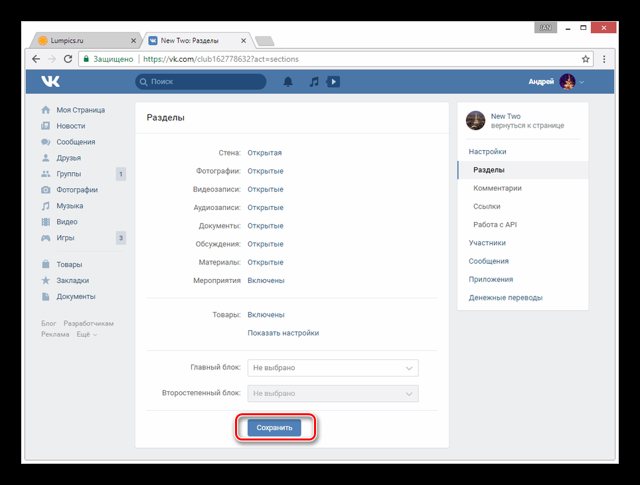
Task: Click the browser back arrow
Action: point(36,59)
